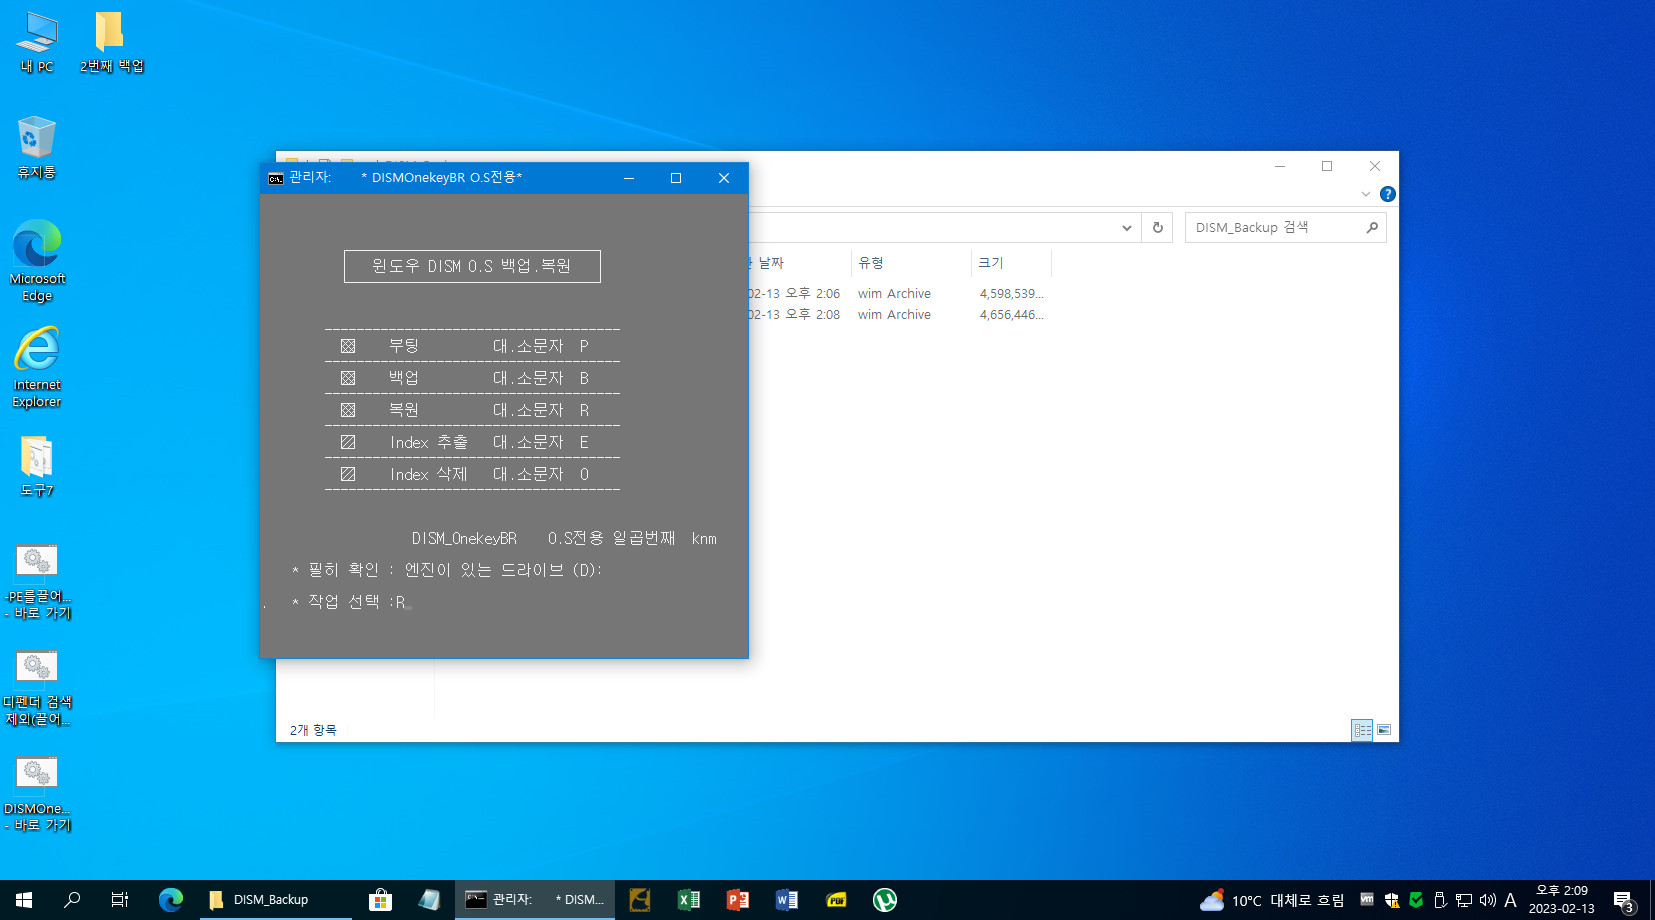Image resolution: width=1655 pixels, height=920 pixels.
Task: Open the Microsoft Store taskbar icon
Action: pos(380,900)
